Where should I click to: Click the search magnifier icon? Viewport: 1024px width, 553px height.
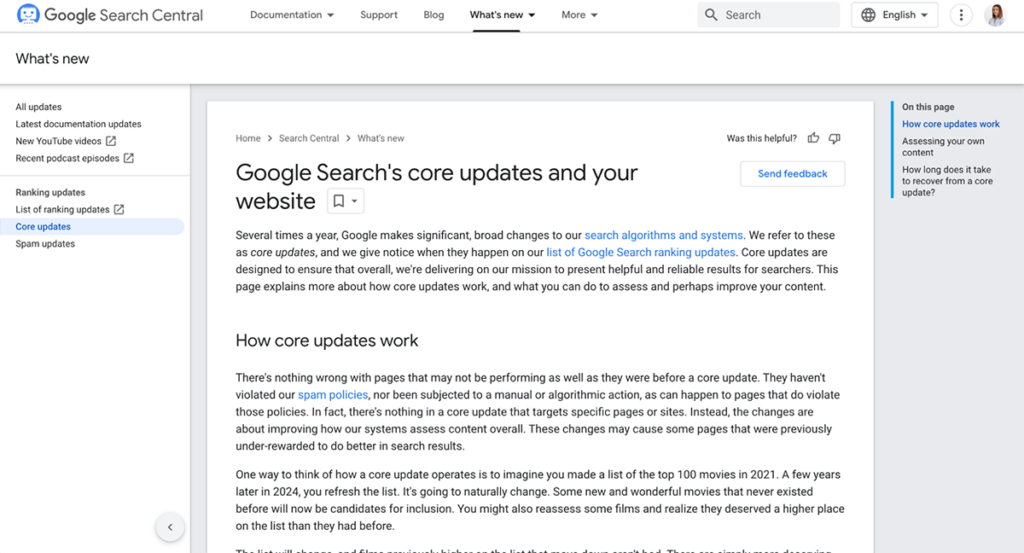click(711, 14)
